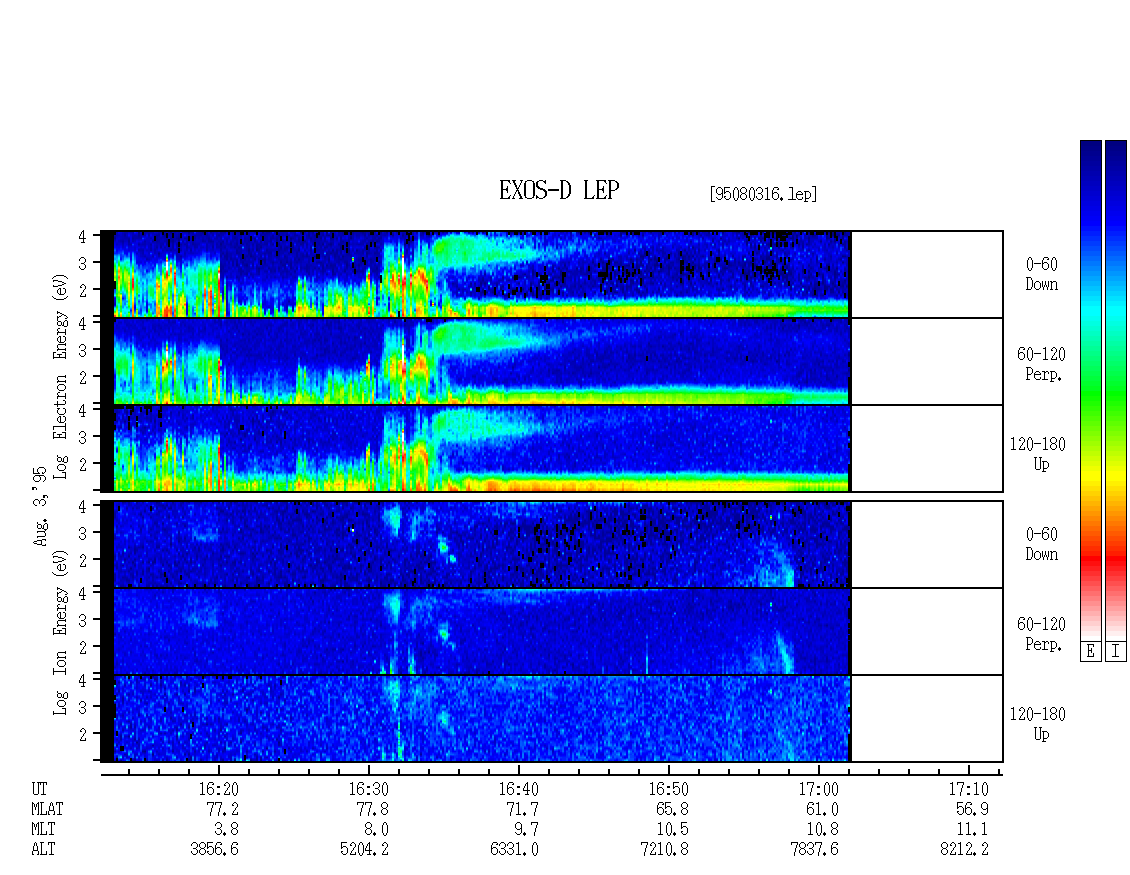
Task: Click the E color bar label box
Action: point(1090,652)
